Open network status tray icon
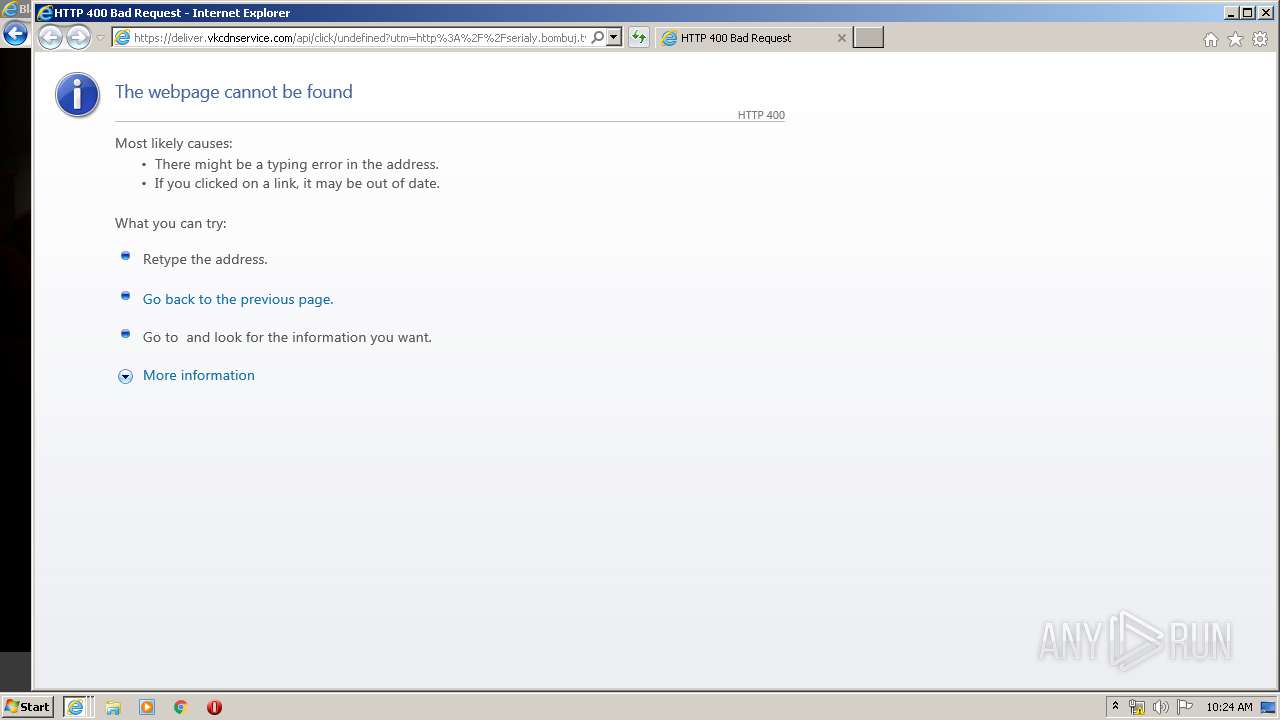 click(x=1137, y=707)
